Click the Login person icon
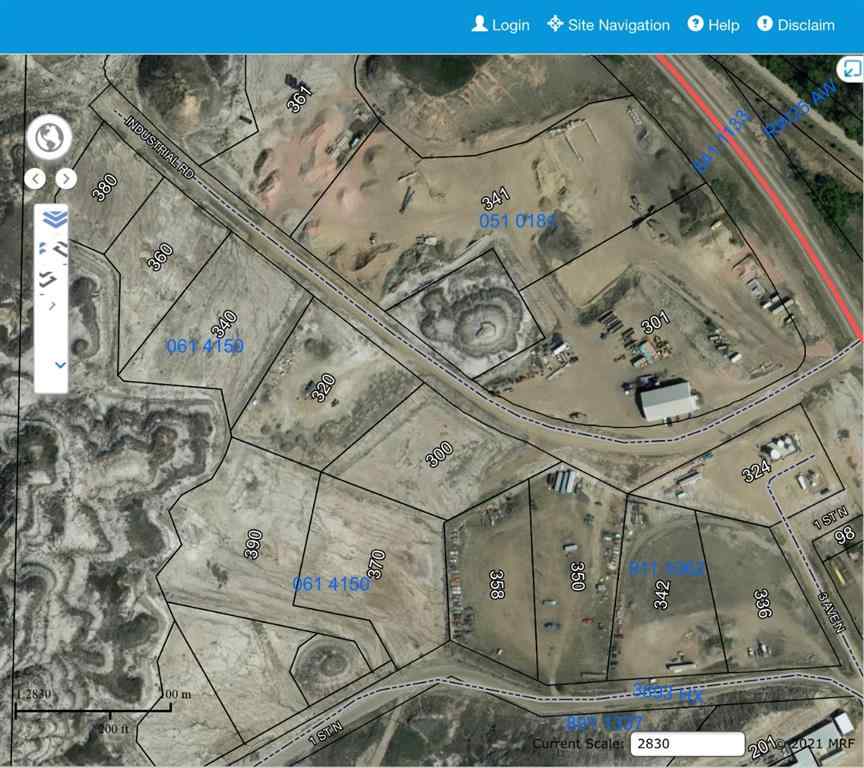The width and height of the screenshot is (864, 768). [481, 24]
